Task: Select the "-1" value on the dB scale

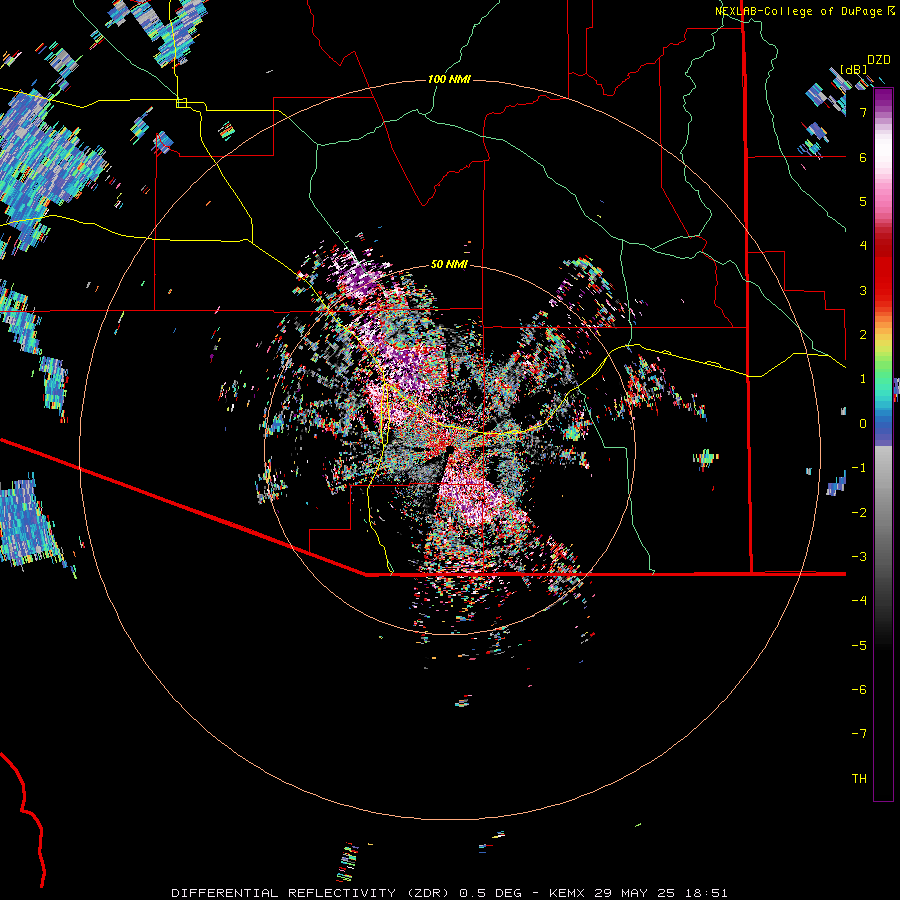Action: point(859,468)
